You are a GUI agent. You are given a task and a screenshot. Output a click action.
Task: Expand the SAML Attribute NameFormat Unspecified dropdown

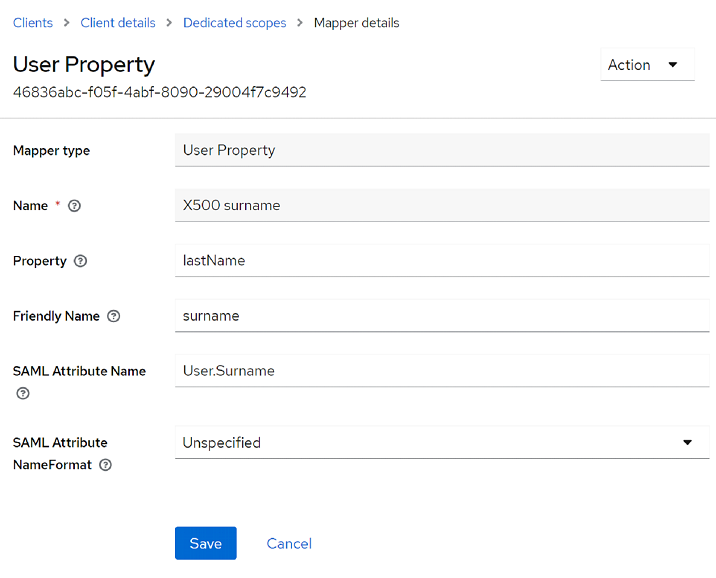pyautogui.click(x=442, y=442)
